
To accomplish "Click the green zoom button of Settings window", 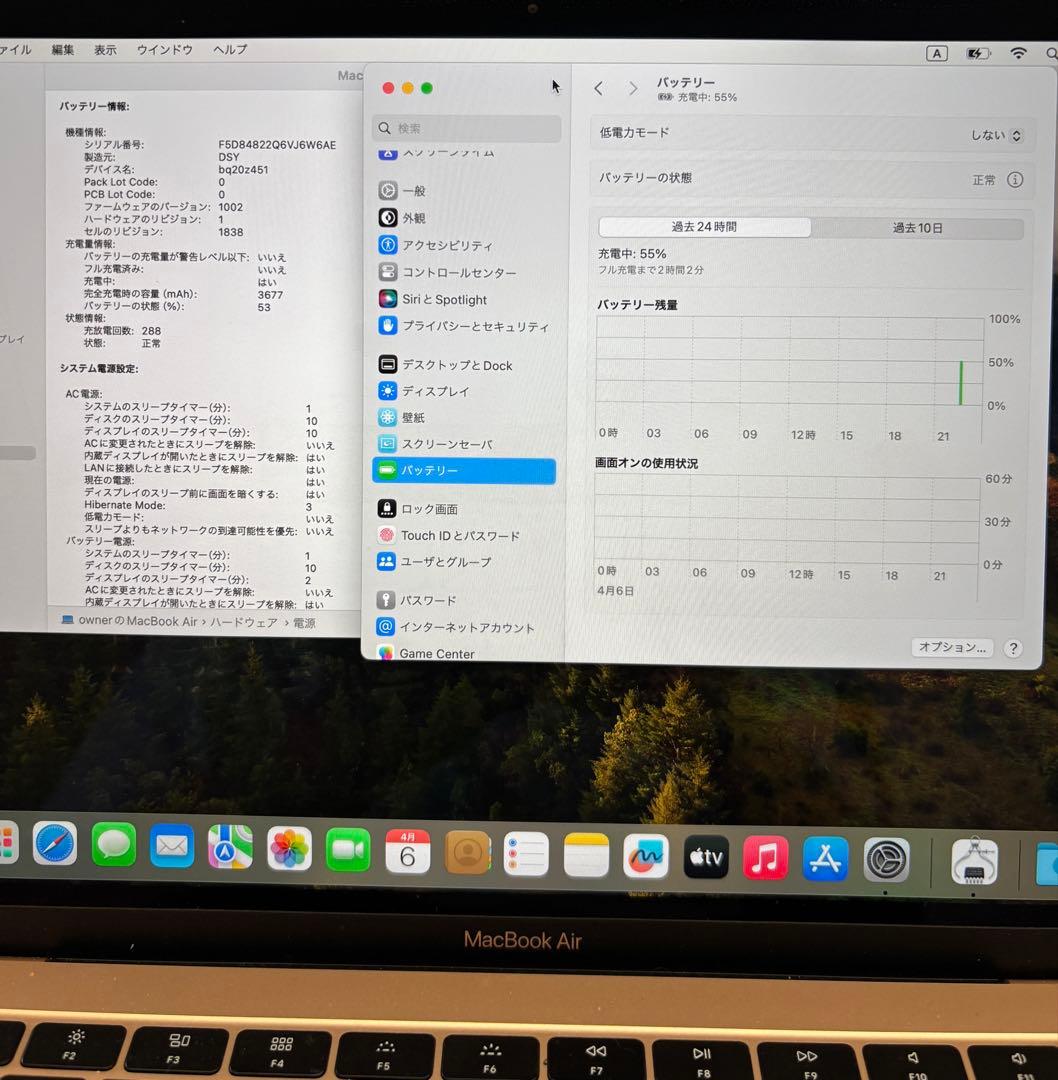I will (x=426, y=88).
